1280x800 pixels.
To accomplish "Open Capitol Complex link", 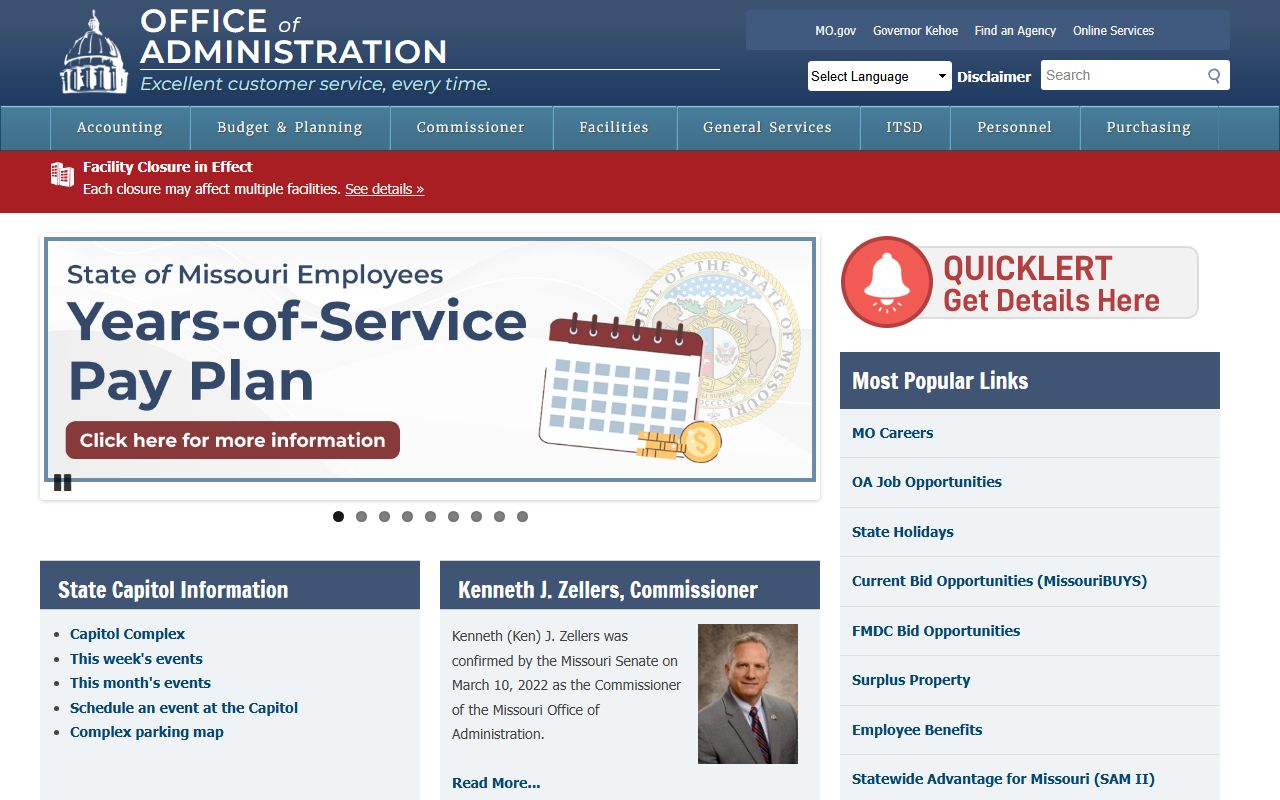I will click(127, 634).
